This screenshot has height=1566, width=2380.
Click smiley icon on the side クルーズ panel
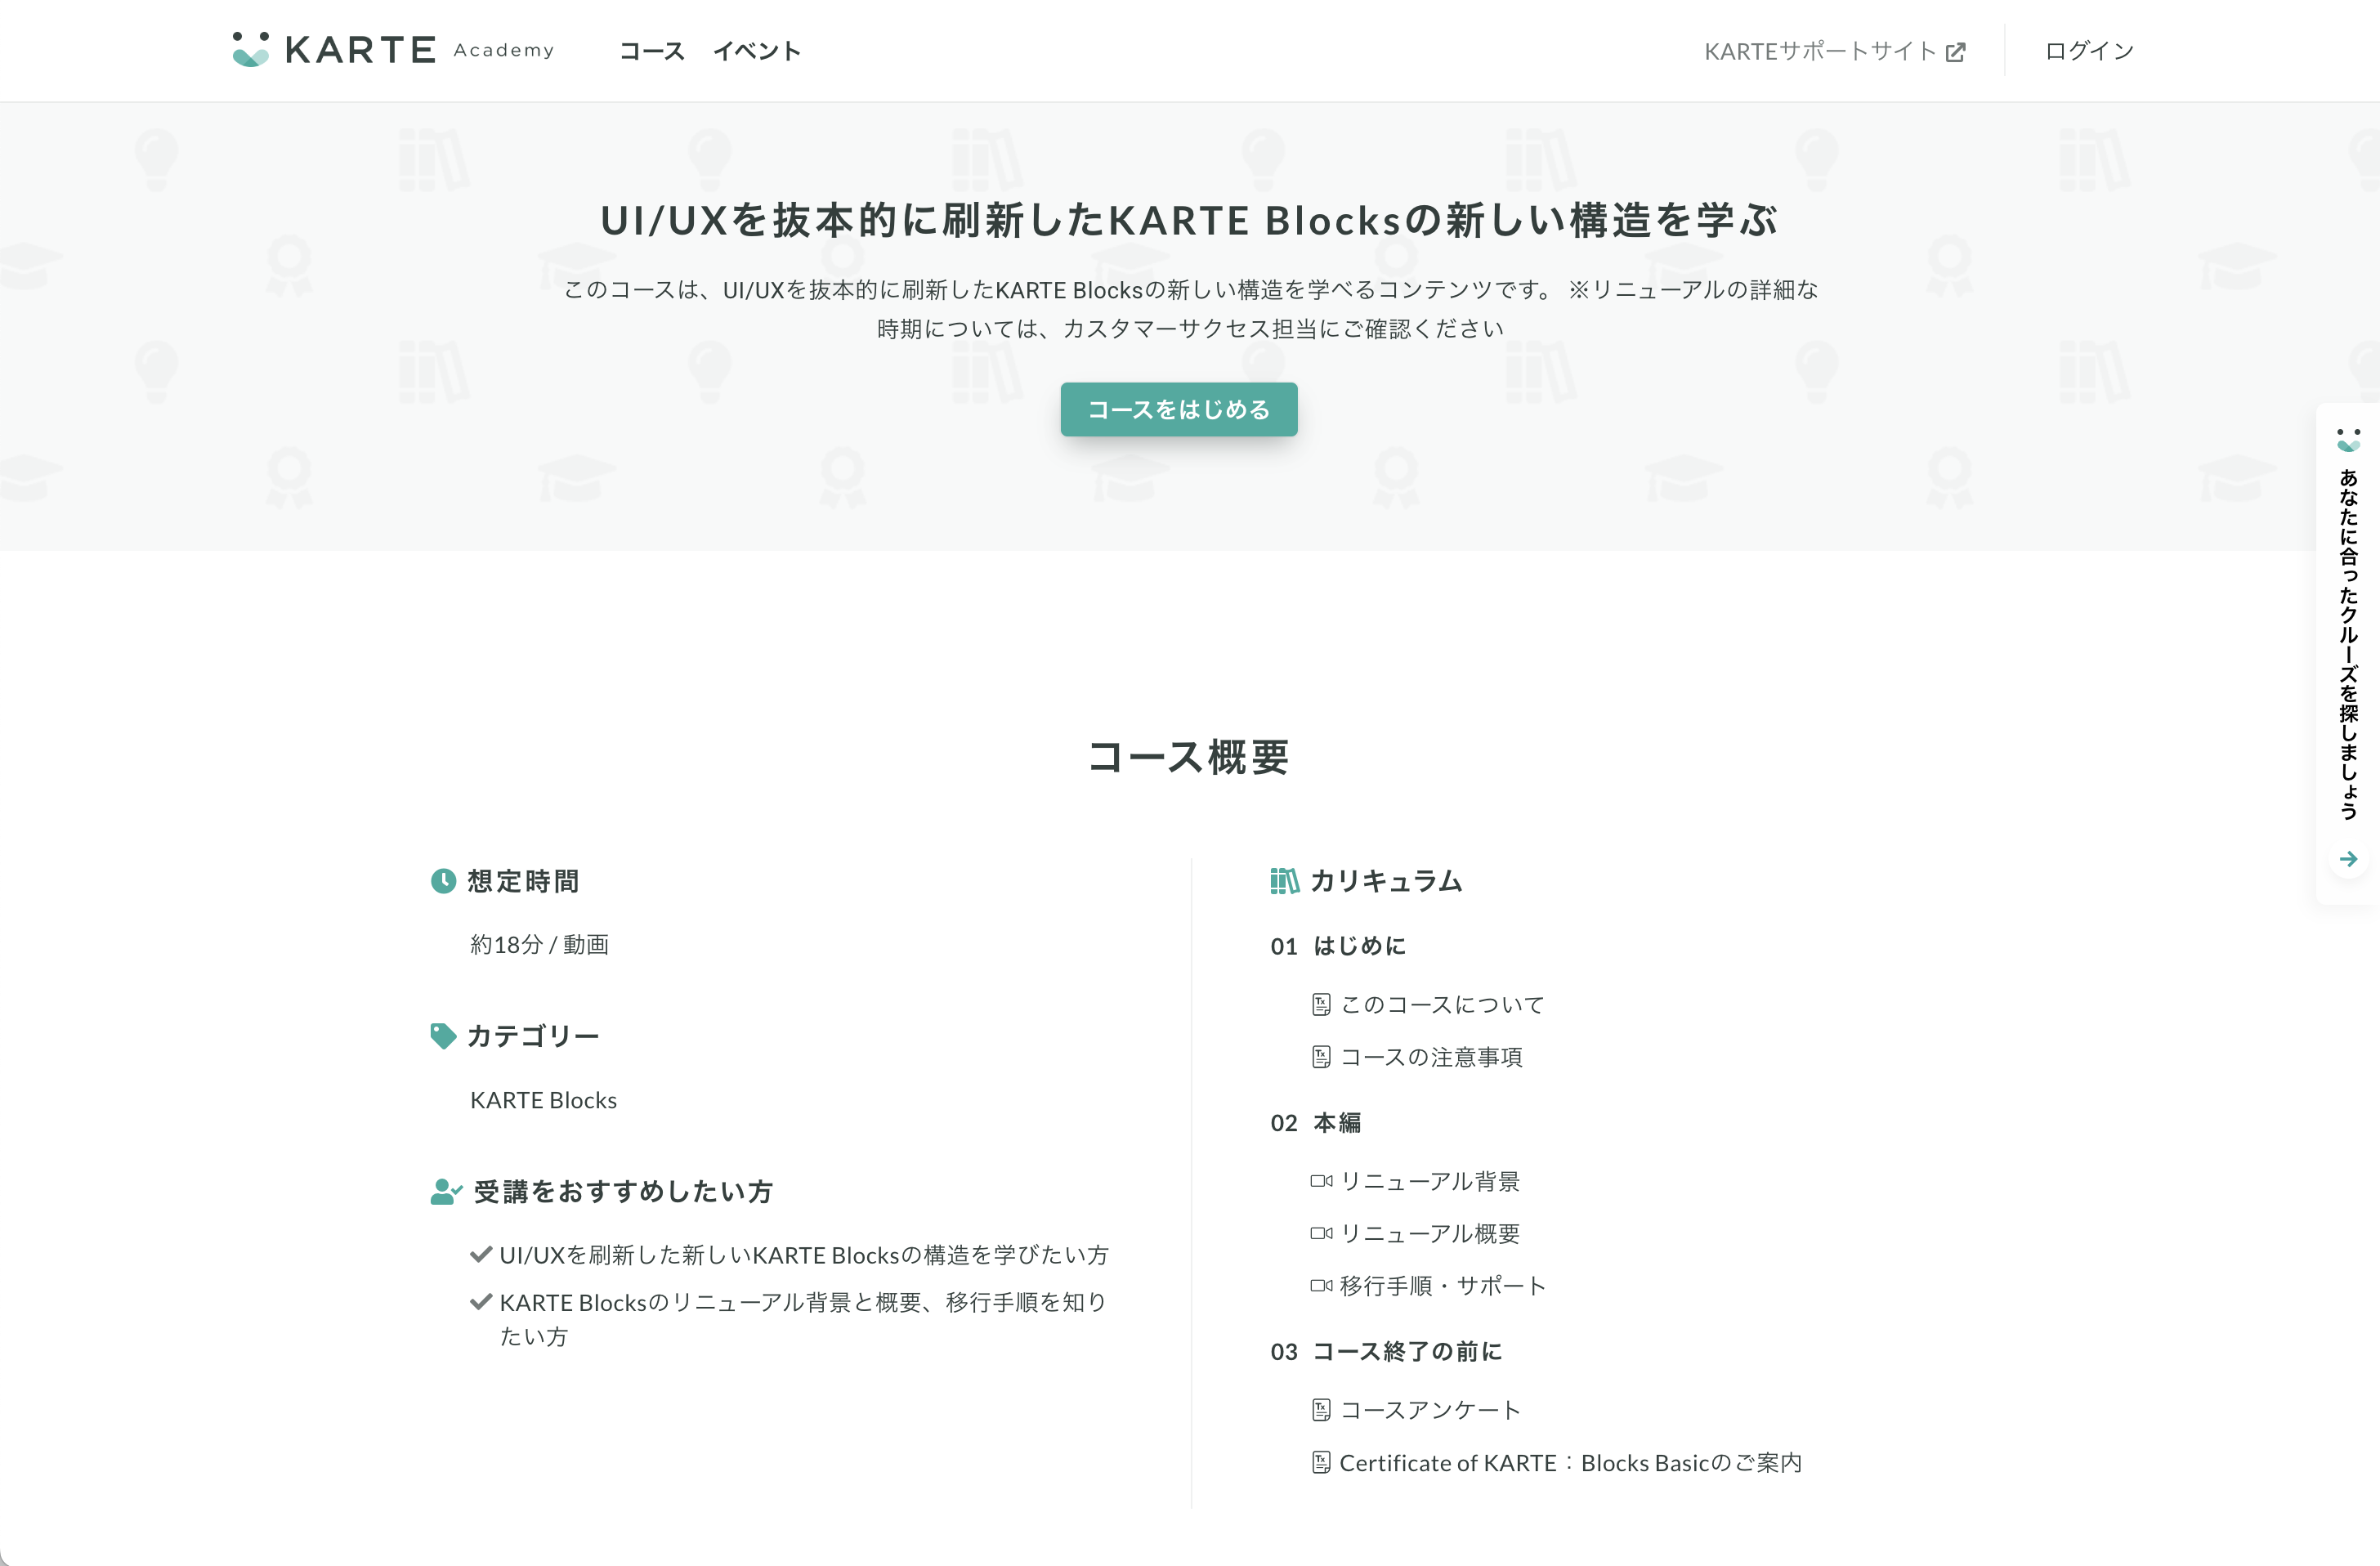(2348, 440)
